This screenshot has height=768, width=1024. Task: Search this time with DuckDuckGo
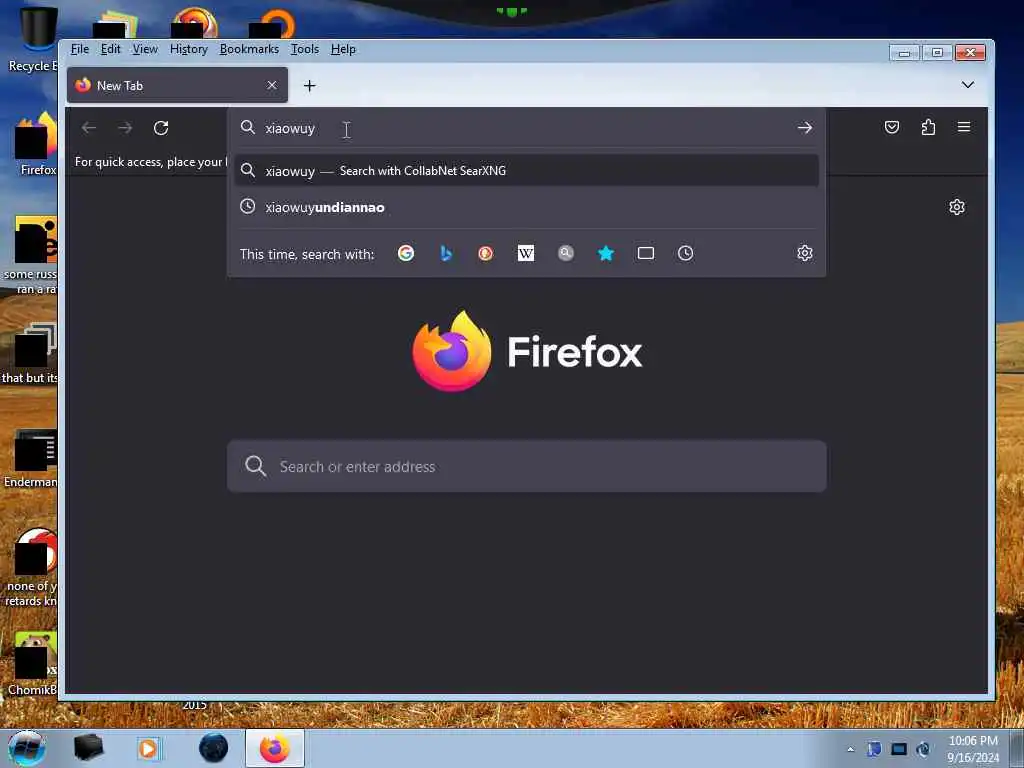tap(485, 253)
